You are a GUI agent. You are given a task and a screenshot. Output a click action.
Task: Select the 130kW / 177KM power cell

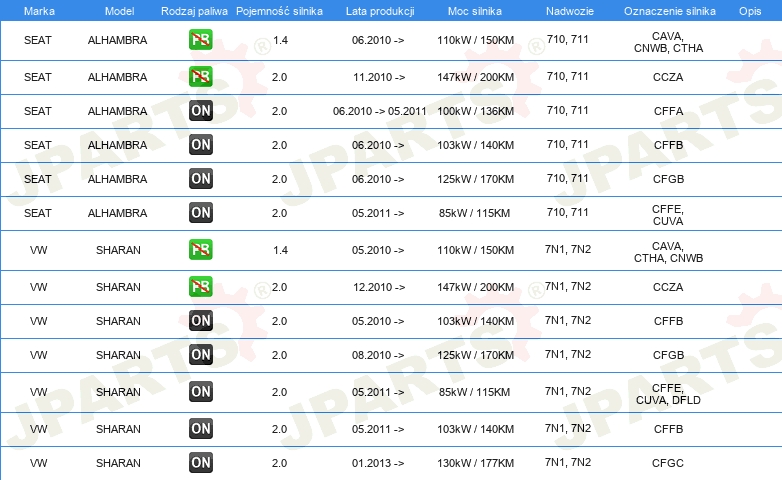click(x=475, y=463)
